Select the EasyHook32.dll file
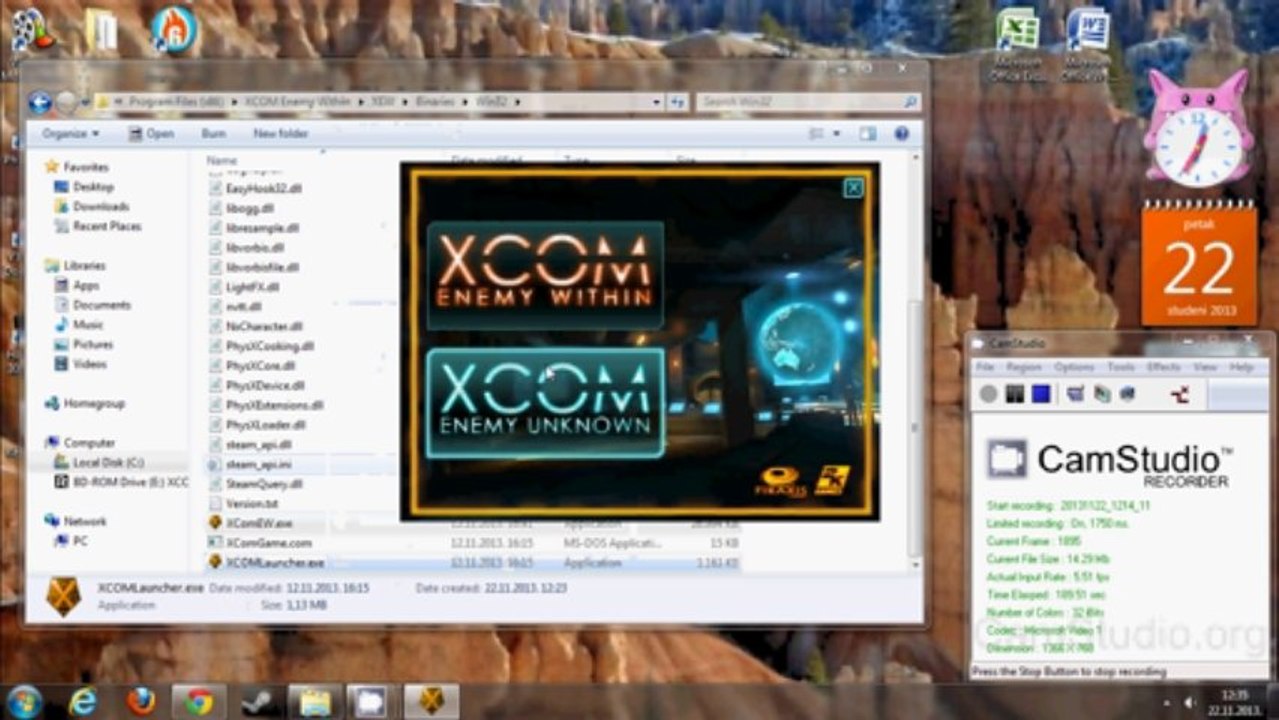The width and height of the screenshot is (1279, 720). 256,188
